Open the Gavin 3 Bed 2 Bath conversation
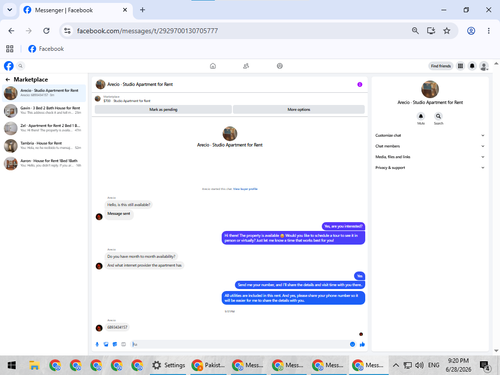The height and width of the screenshot is (375, 500). click(x=44, y=110)
